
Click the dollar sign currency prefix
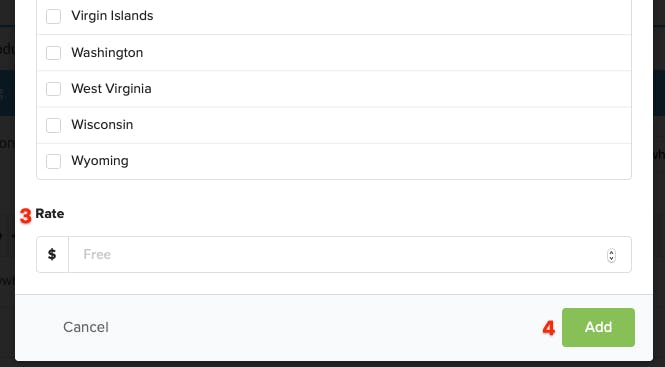click(x=52, y=255)
